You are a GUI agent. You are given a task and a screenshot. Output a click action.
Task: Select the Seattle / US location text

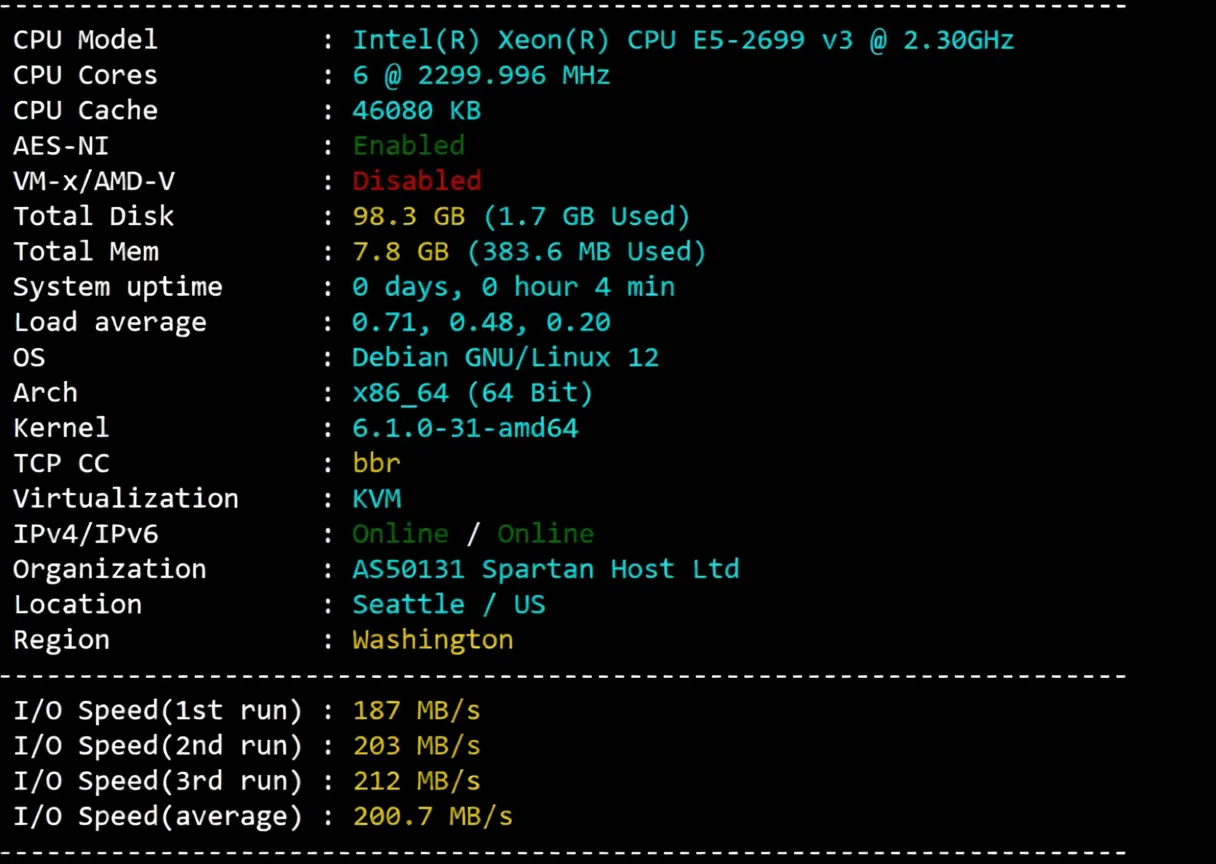(449, 604)
